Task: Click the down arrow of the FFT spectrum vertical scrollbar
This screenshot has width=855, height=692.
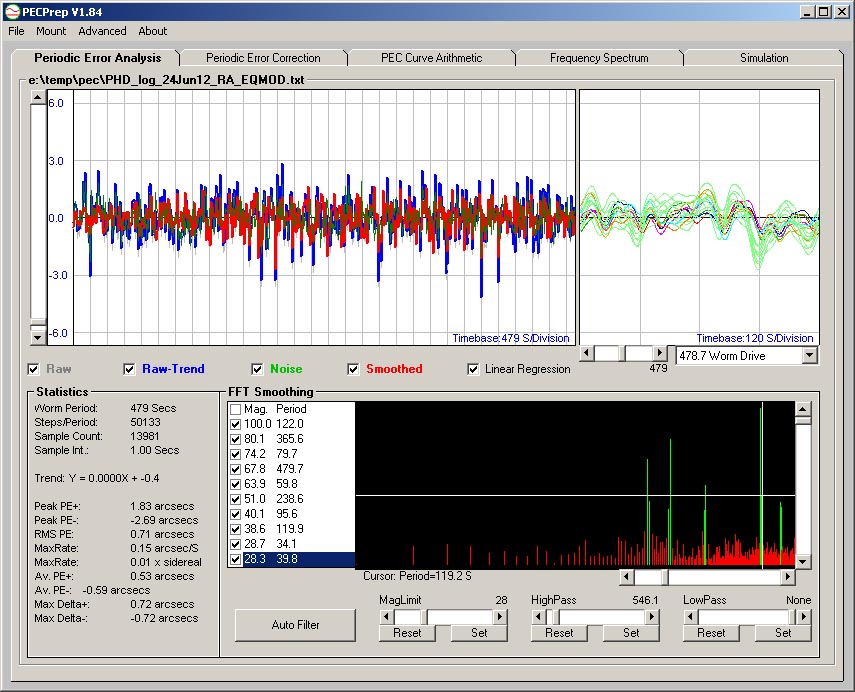Action: pyautogui.click(x=803, y=561)
